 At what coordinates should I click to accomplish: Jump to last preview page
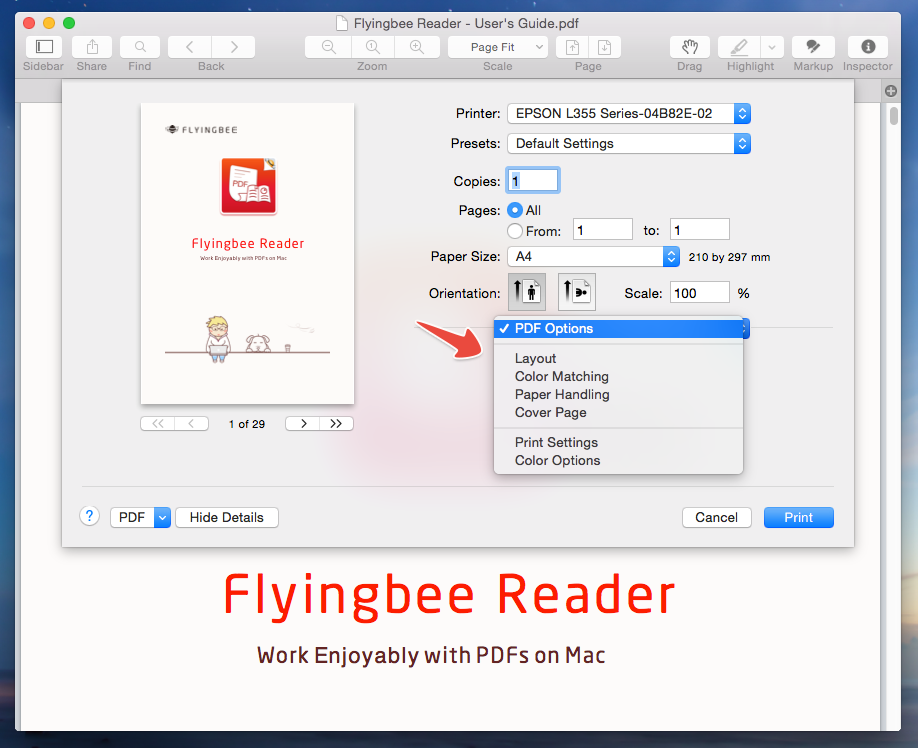point(336,424)
